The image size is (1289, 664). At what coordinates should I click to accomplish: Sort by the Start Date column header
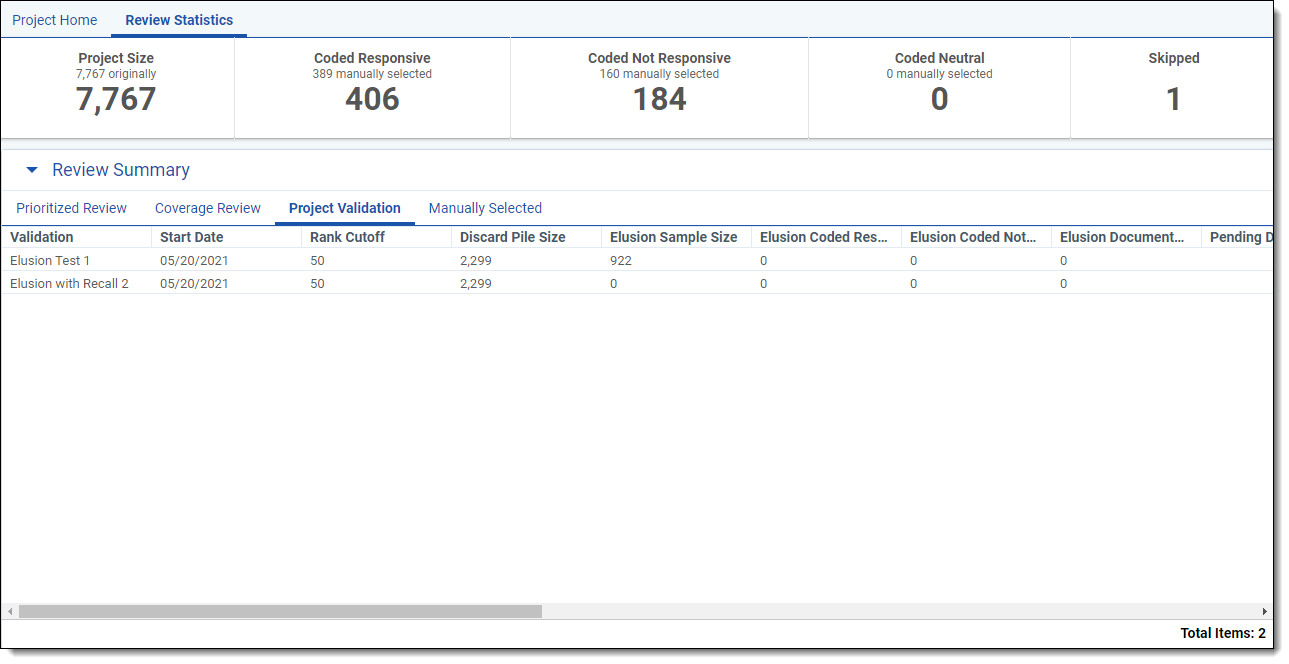(x=192, y=237)
